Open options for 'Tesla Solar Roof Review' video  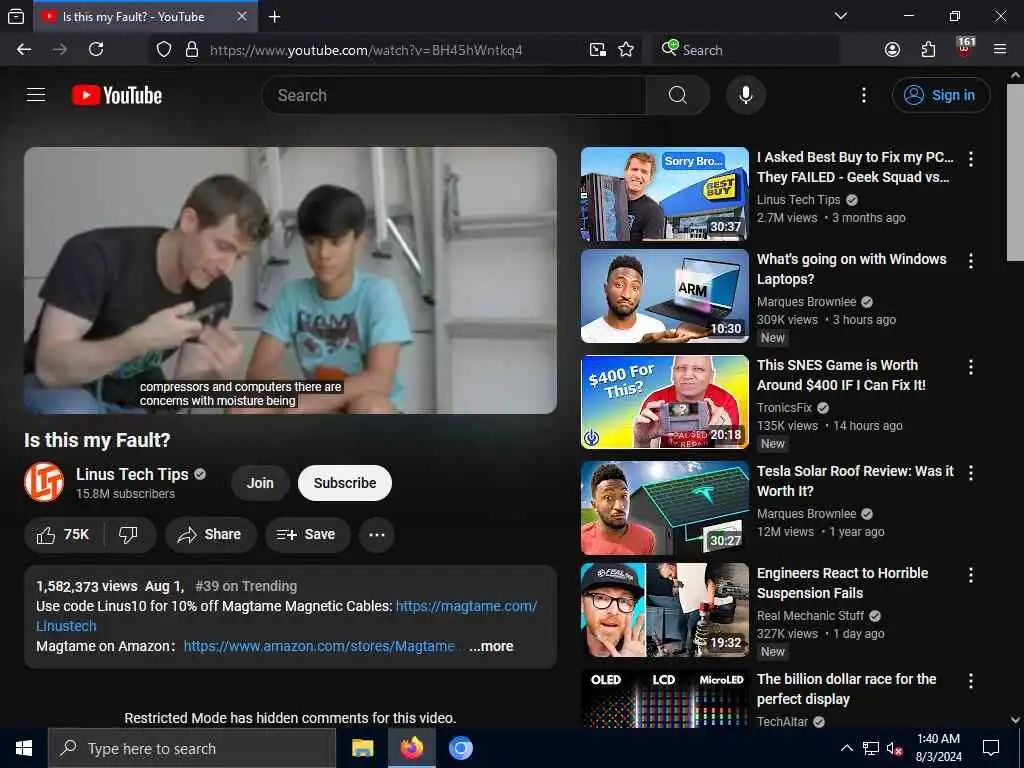(971, 473)
